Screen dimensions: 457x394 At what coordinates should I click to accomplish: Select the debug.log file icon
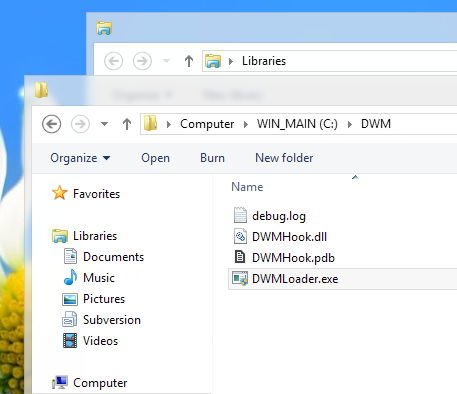point(240,215)
